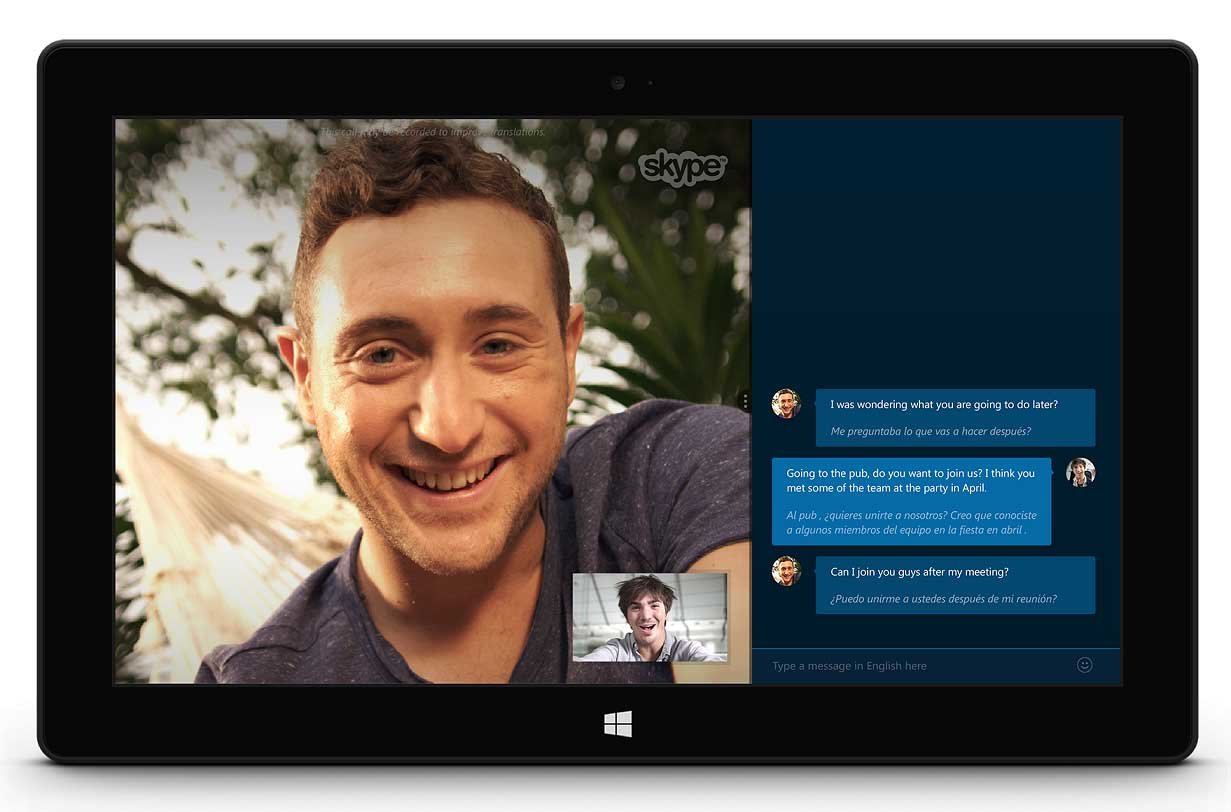Viewport: 1231px width, 812px height.
Task: Click avatar beside "I was wondering" message
Action: (x=786, y=404)
